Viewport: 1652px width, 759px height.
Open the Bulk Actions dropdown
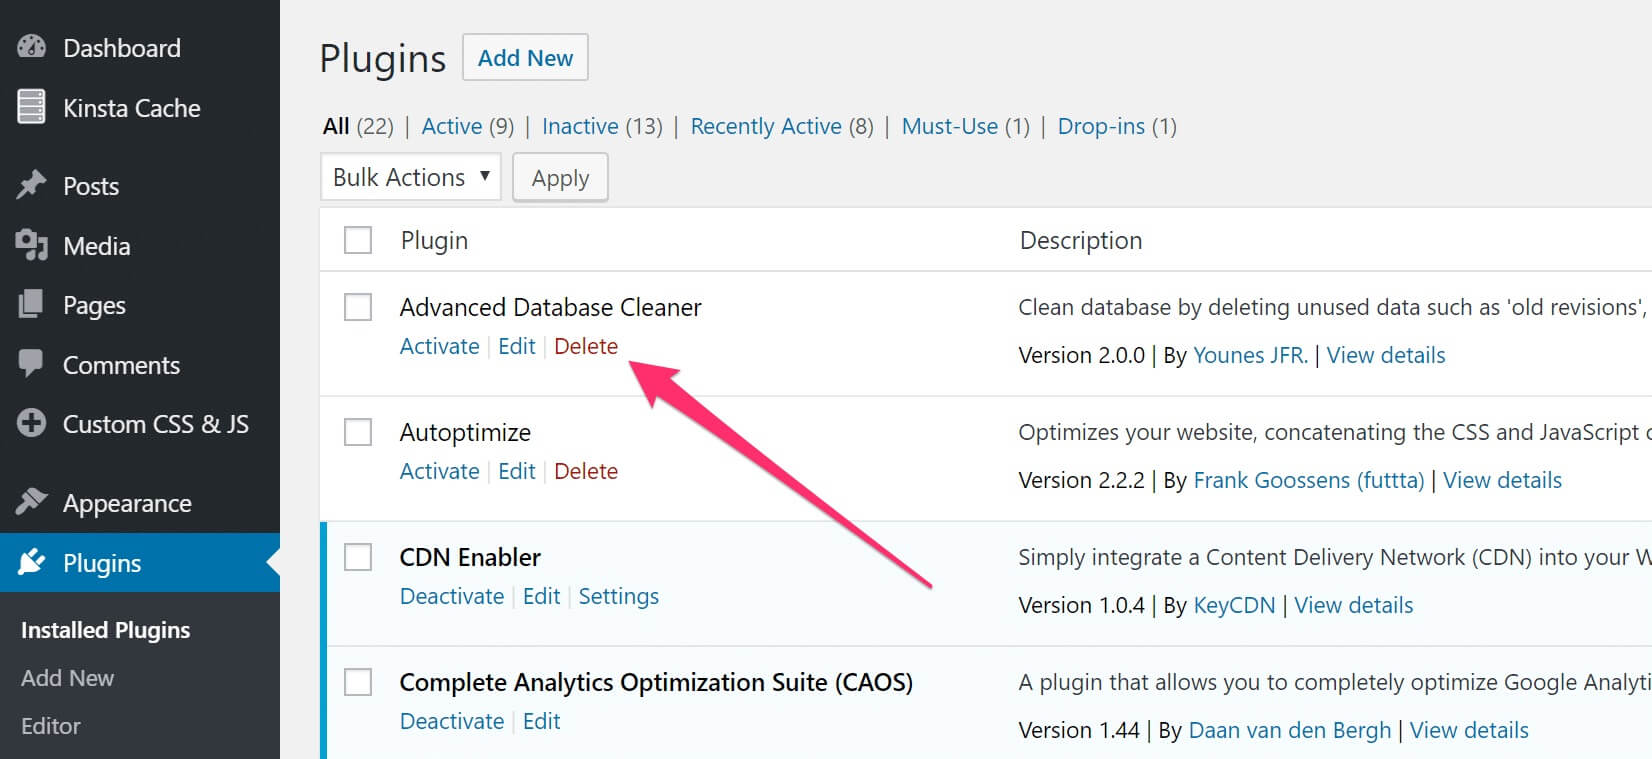(411, 177)
